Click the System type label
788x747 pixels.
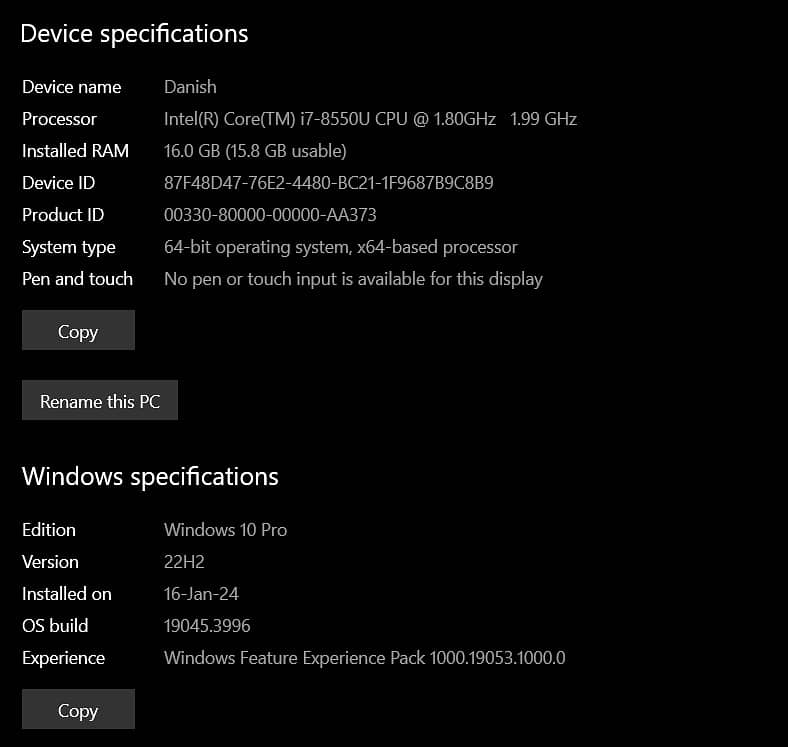click(69, 247)
